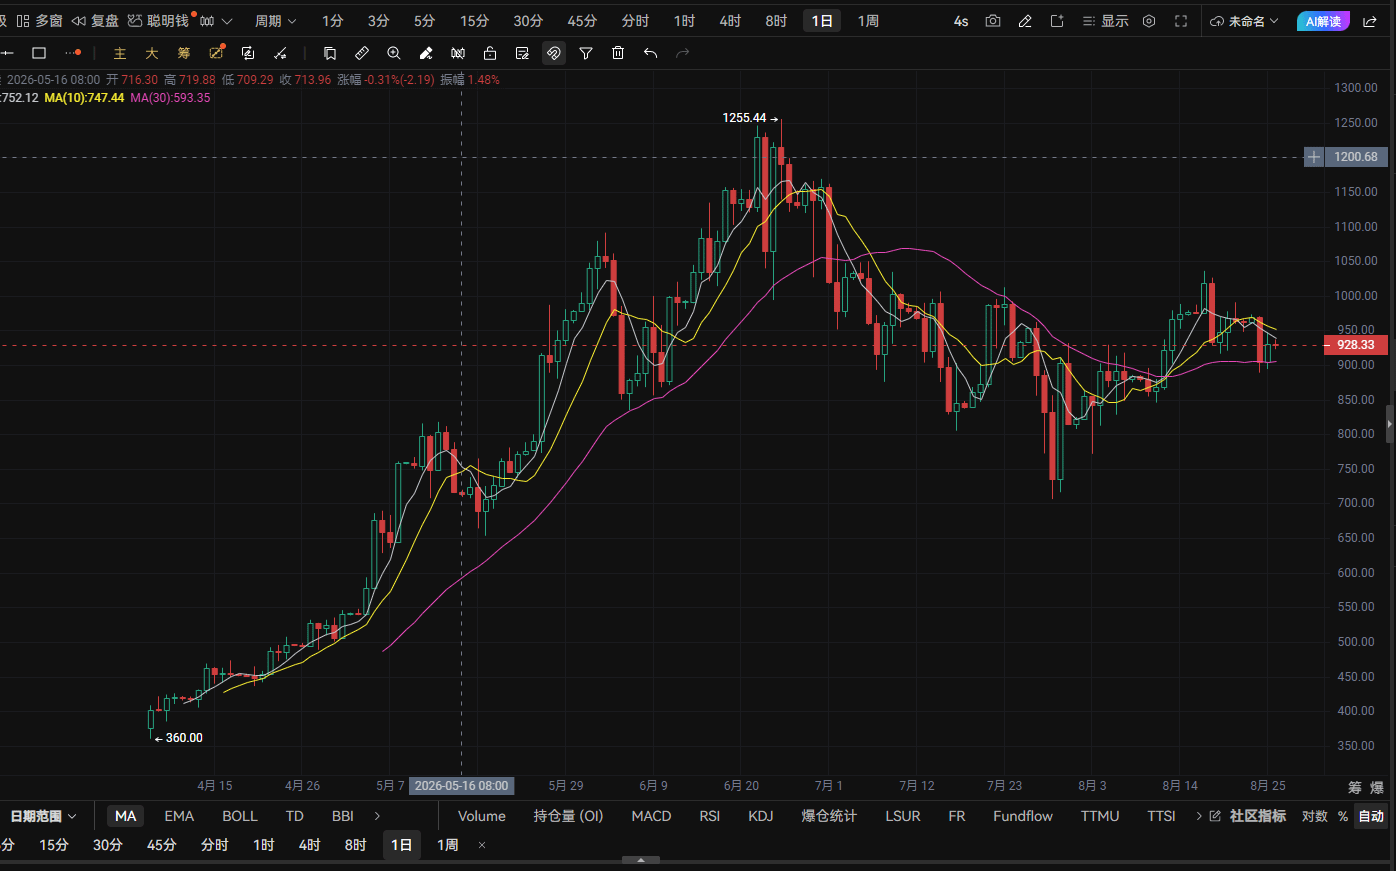Viewport: 1396px width, 871px height.
Task: Expand the bottom panel handle
Action: [x=641, y=859]
